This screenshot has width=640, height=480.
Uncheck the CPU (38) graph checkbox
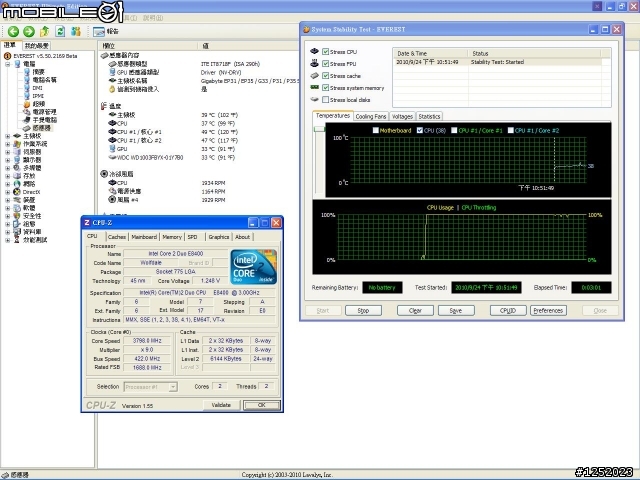420,130
